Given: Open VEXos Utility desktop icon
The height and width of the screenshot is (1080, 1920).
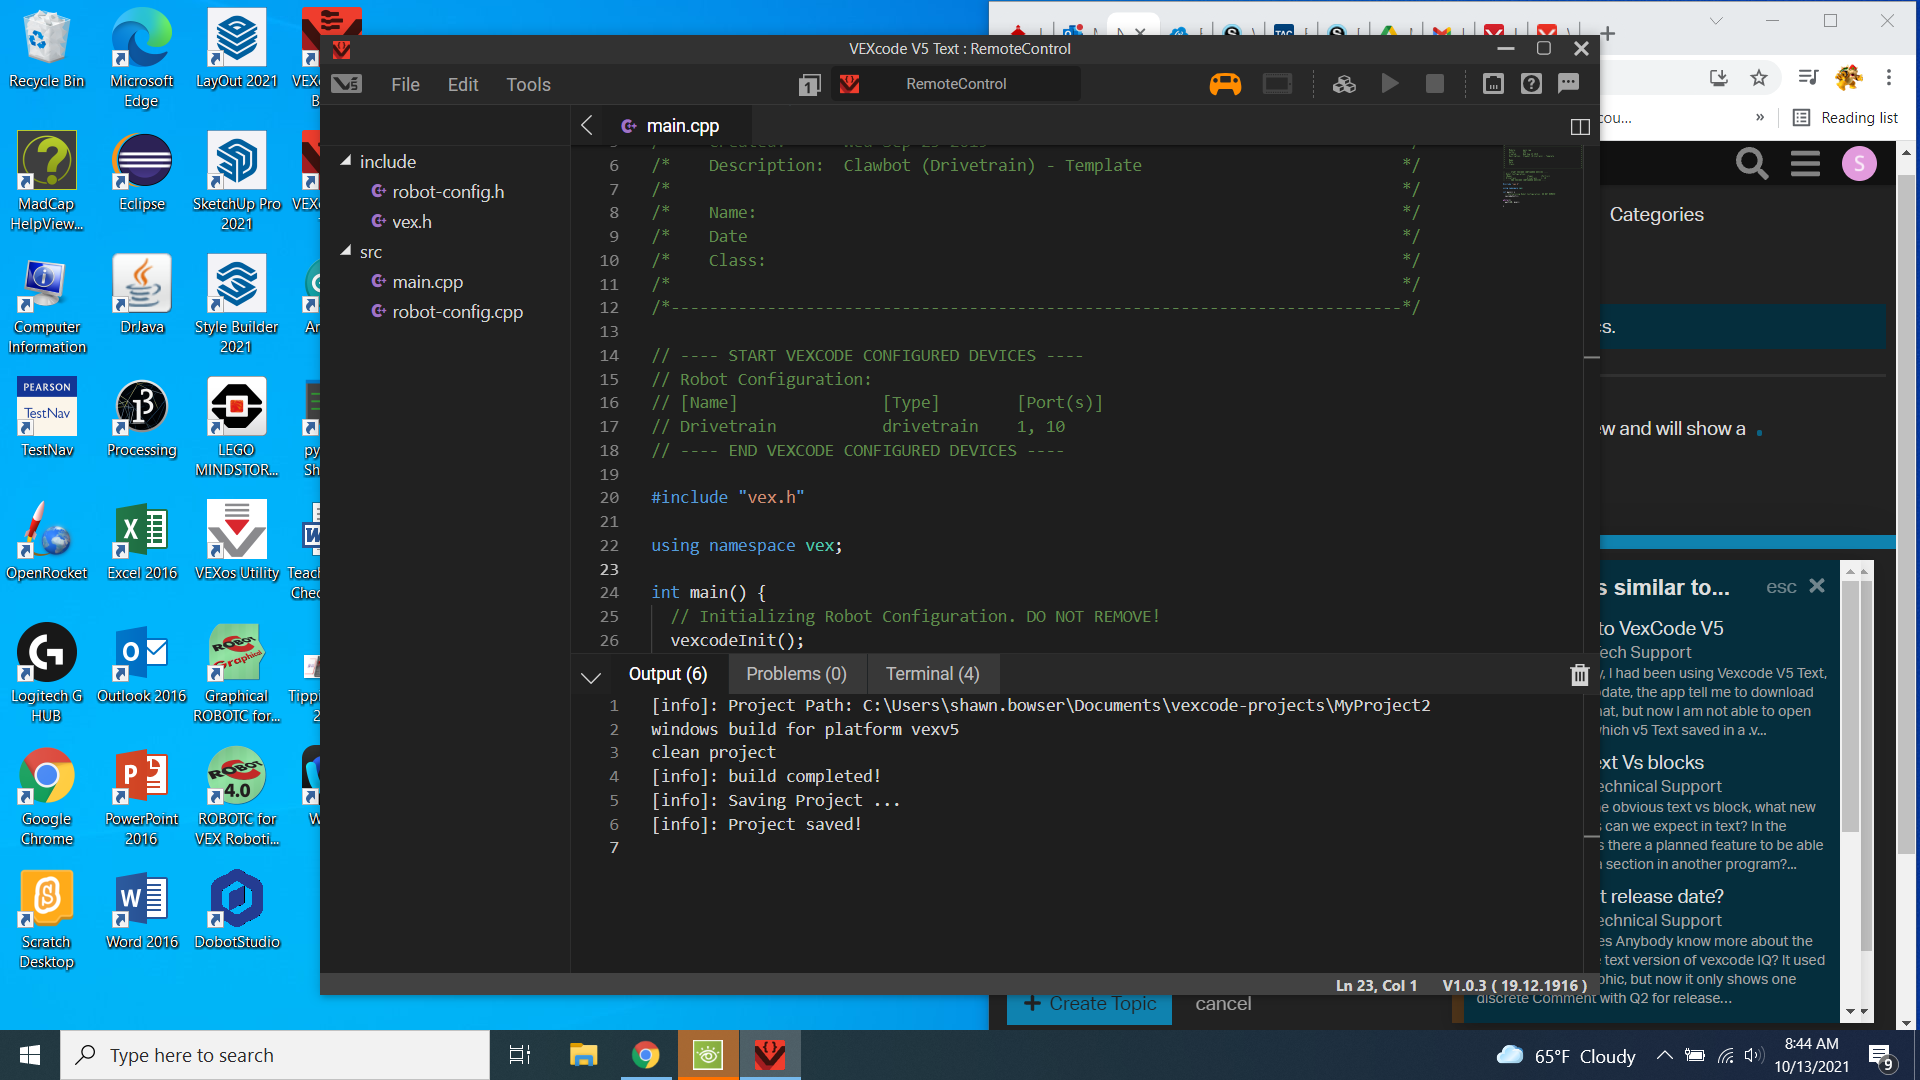Looking at the screenshot, I should [236, 542].
